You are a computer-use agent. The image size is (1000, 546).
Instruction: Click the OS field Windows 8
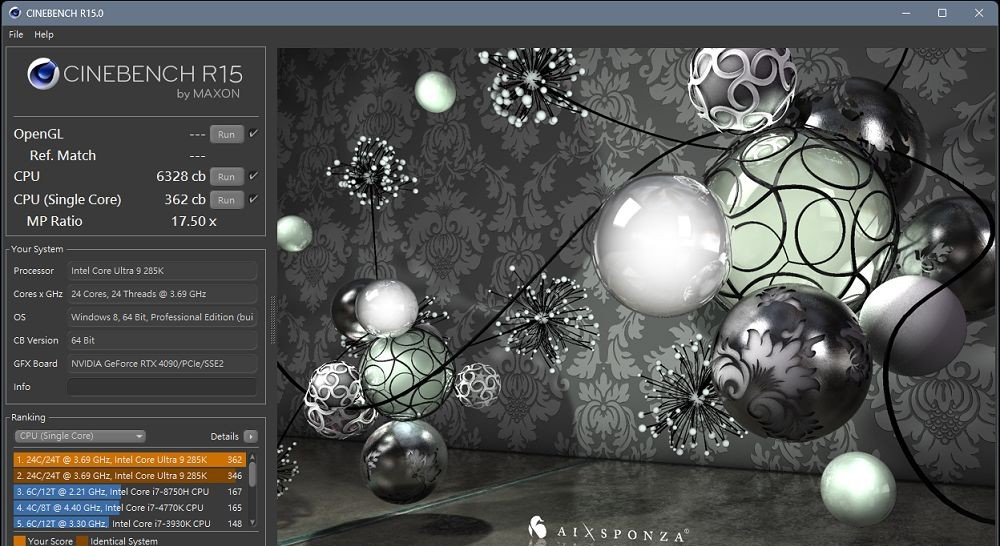[162, 317]
